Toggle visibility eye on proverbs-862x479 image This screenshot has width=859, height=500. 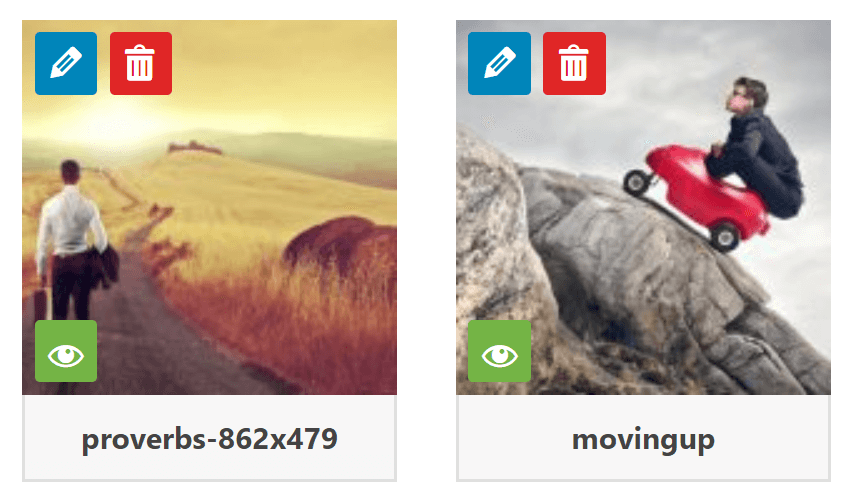coord(66,351)
